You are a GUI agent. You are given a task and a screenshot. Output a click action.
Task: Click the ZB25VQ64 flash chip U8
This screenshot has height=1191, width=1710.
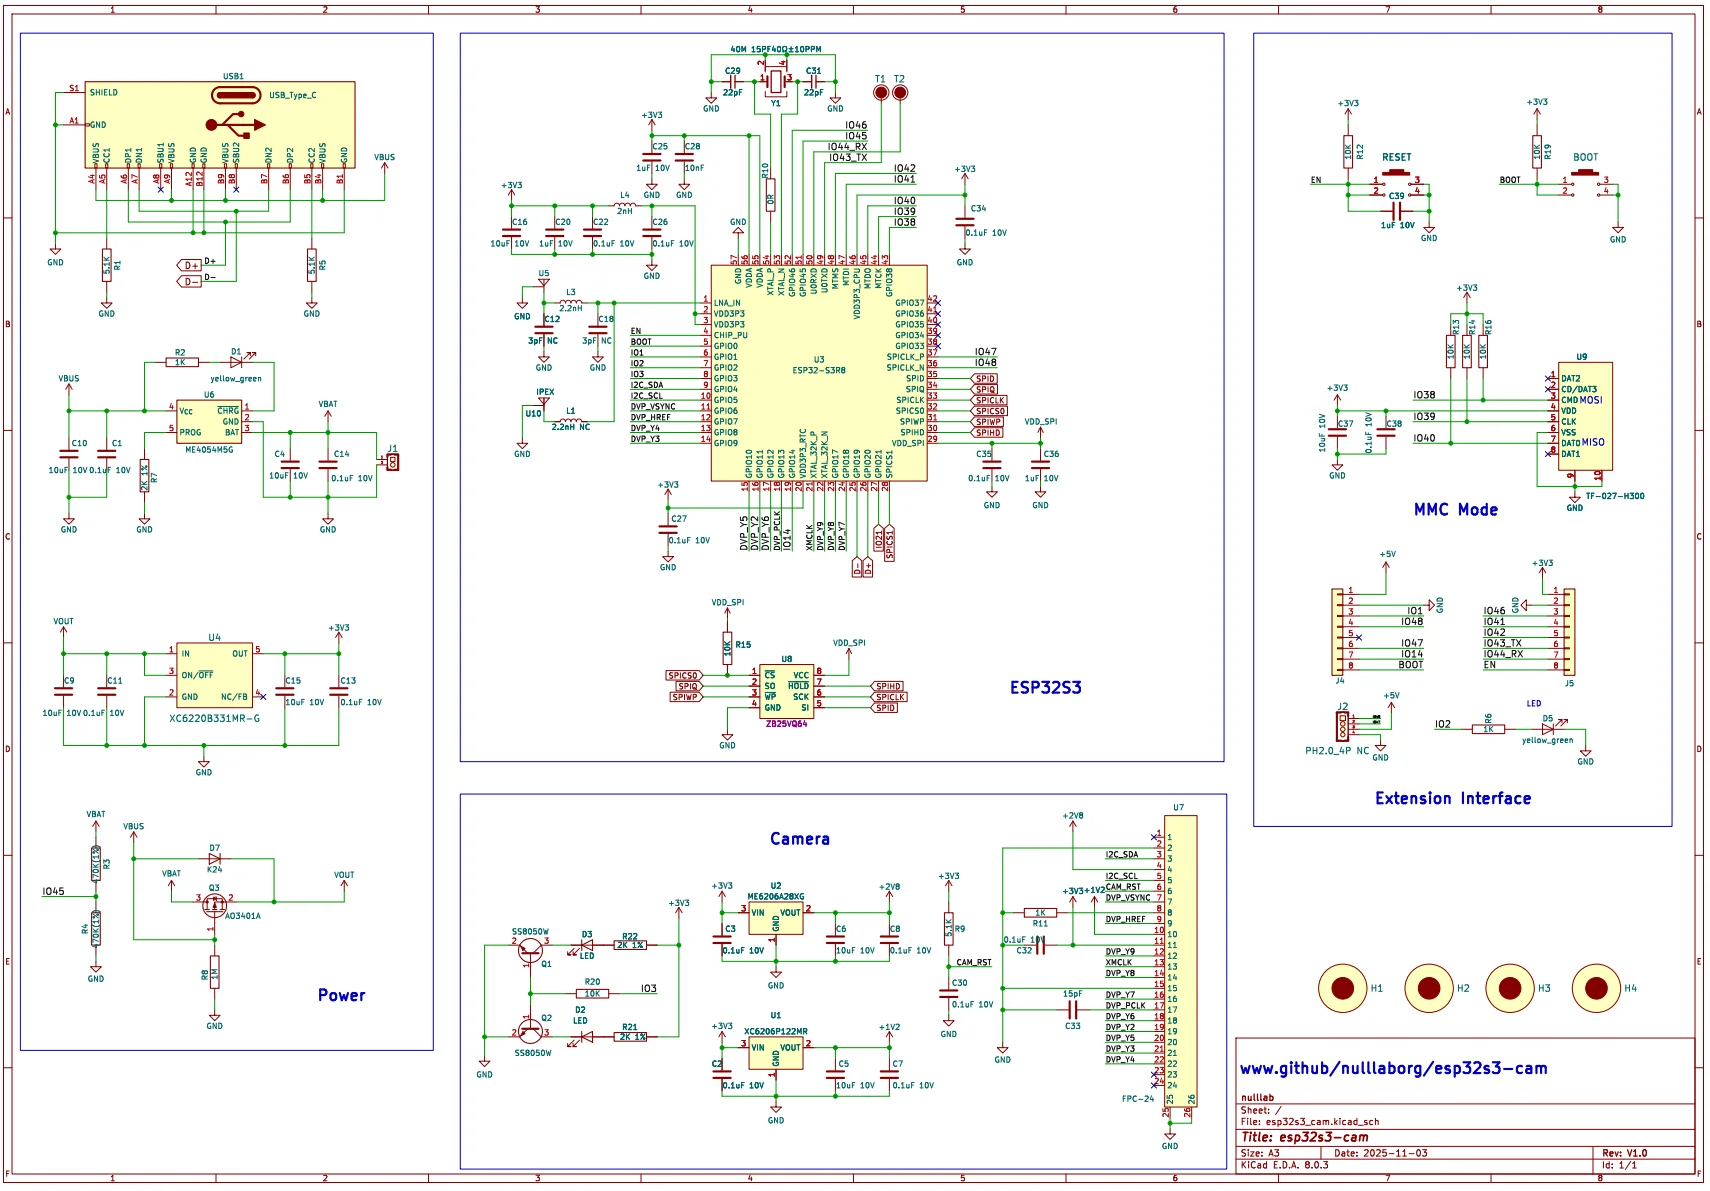tap(786, 690)
